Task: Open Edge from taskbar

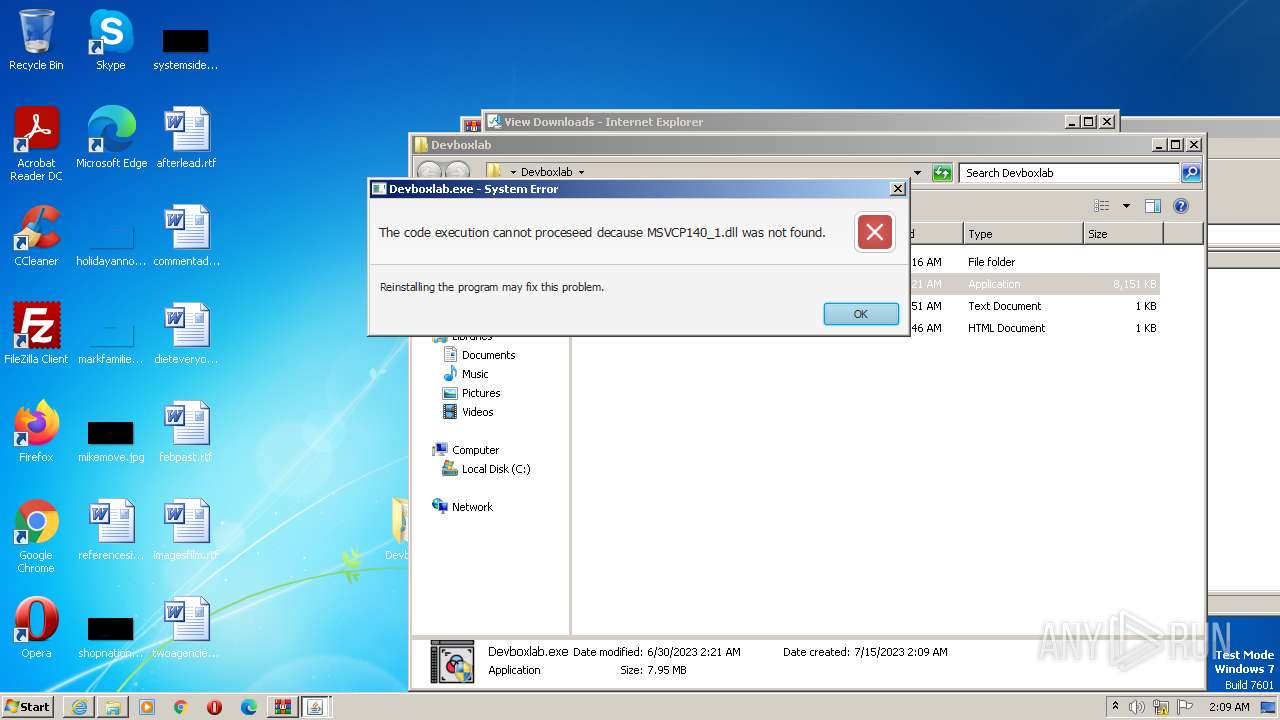Action: pyautogui.click(x=249, y=707)
